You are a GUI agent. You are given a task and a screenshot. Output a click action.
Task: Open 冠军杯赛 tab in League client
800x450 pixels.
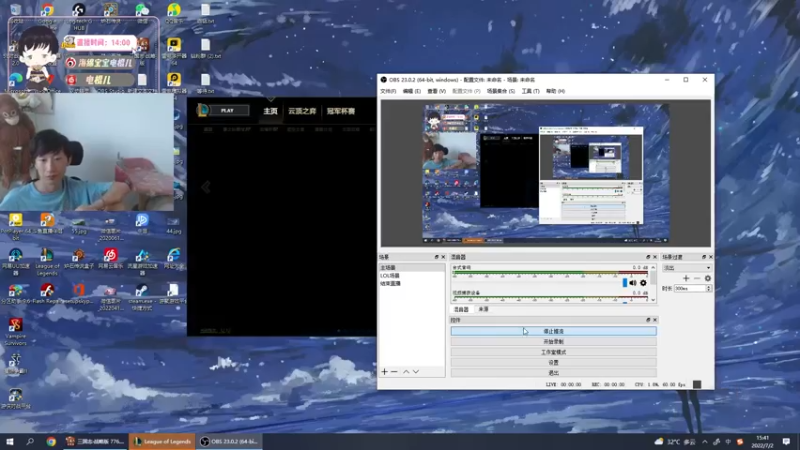pyautogui.click(x=340, y=111)
